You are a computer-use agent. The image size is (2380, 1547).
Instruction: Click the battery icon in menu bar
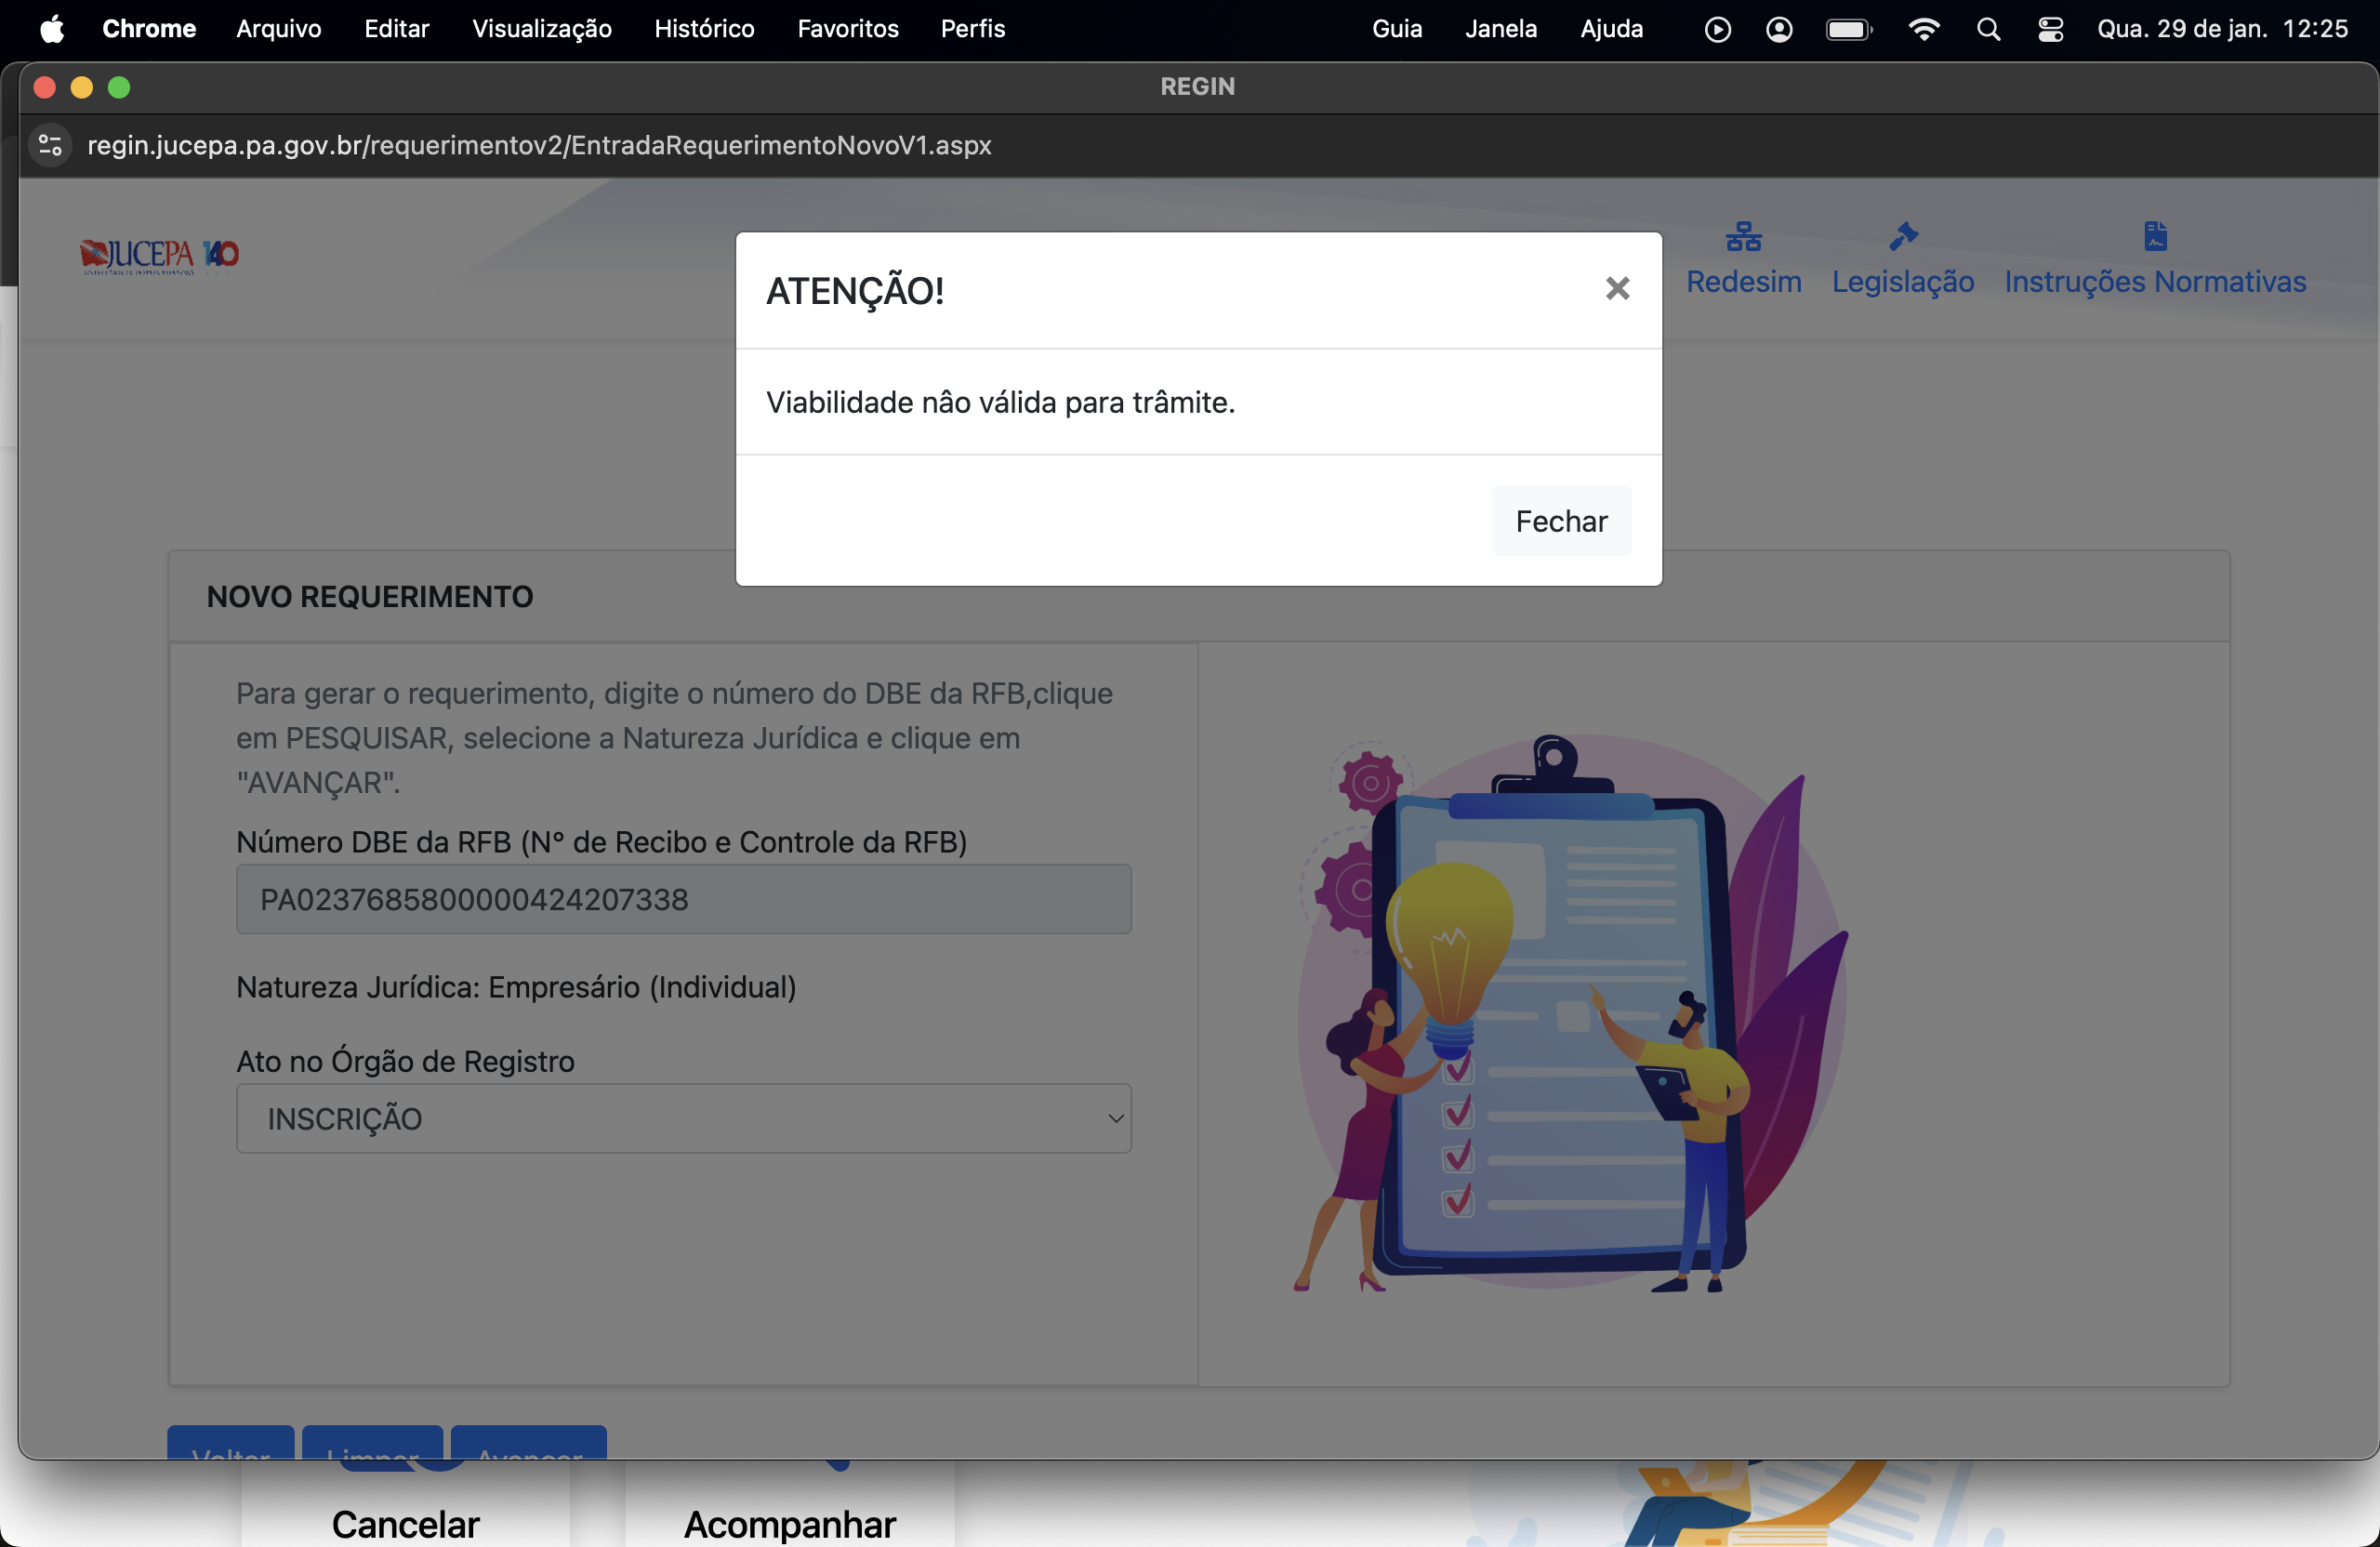coord(1848,30)
